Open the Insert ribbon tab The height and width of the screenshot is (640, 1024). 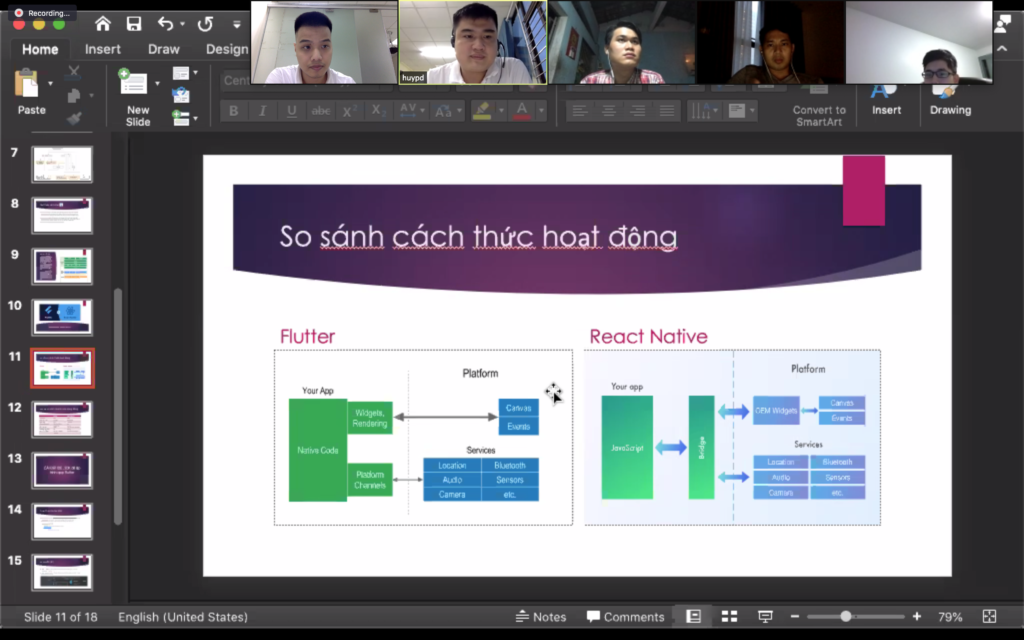point(103,49)
